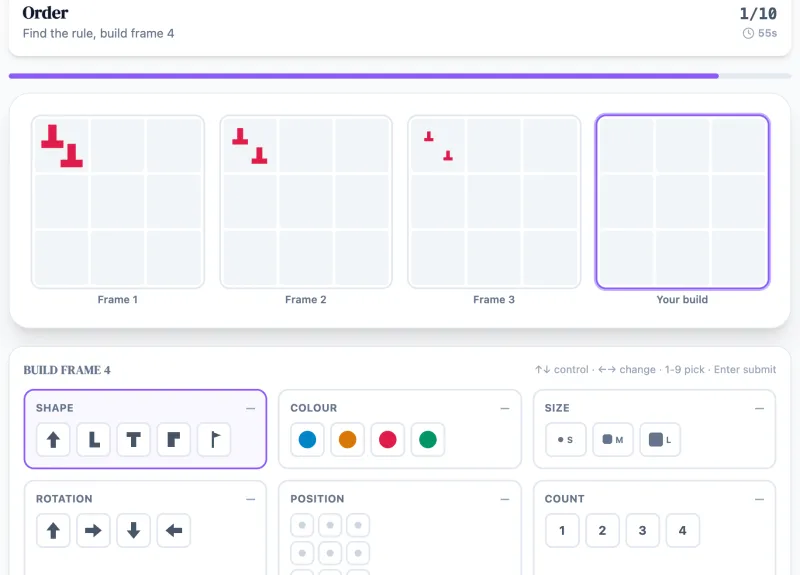
Task: Open the Frame 2 thumbnail
Action: pos(306,202)
